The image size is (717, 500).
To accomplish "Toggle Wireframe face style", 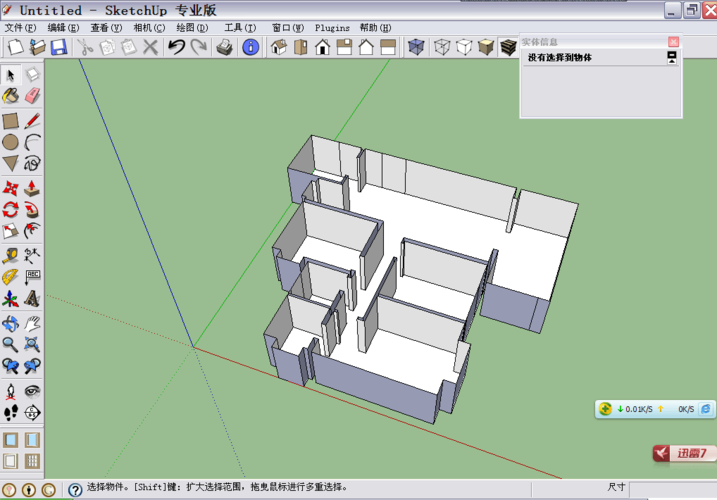I will pyautogui.click(x=441, y=47).
